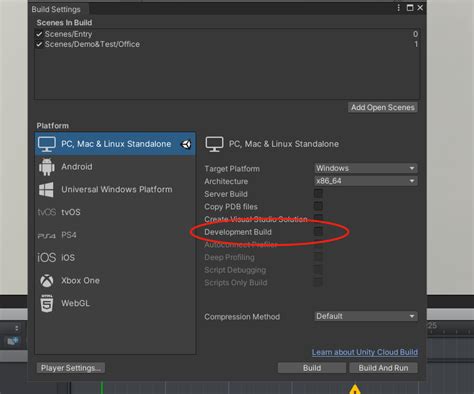Open Build Settings window kebab menu
The height and width of the screenshot is (394, 474).
click(399, 8)
